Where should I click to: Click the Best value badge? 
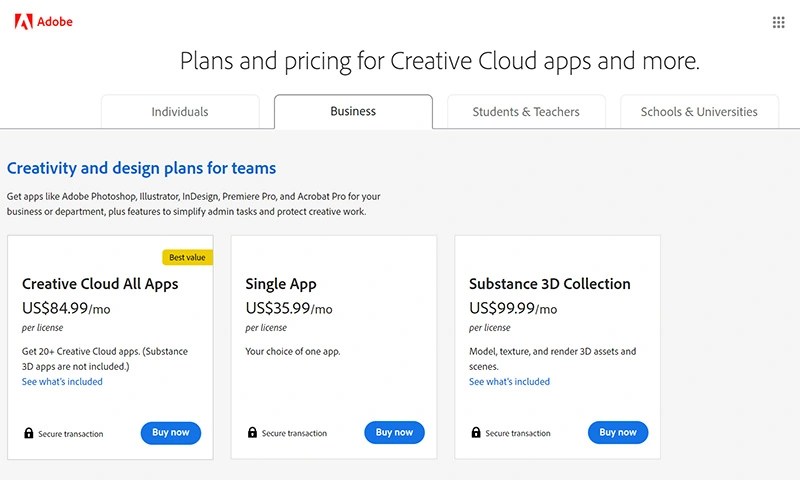coord(187,257)
